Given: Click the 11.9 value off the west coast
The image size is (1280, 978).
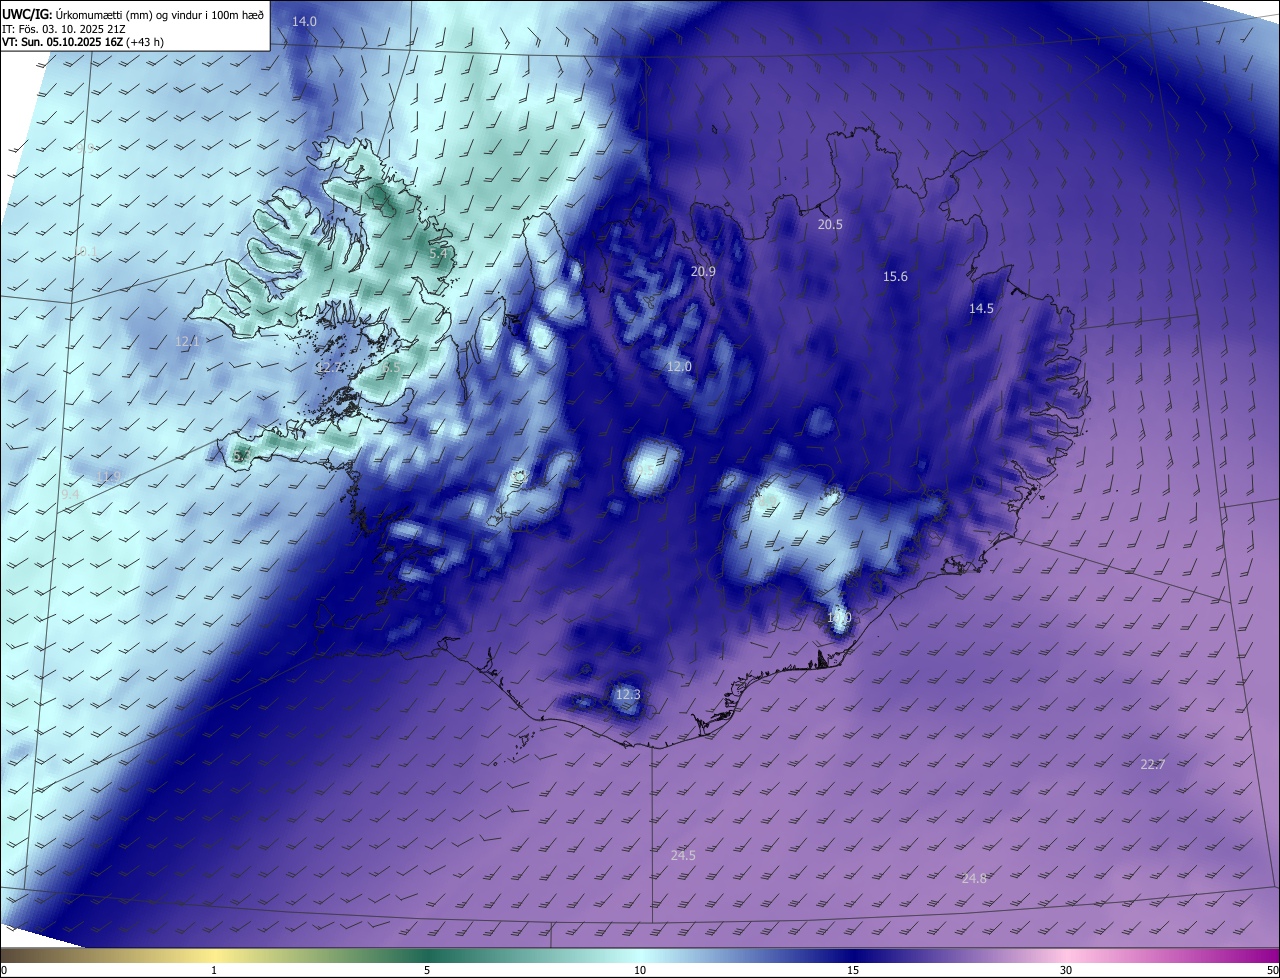Looking at the screenshot, I should pyautogui.click(x=109, y=476).
